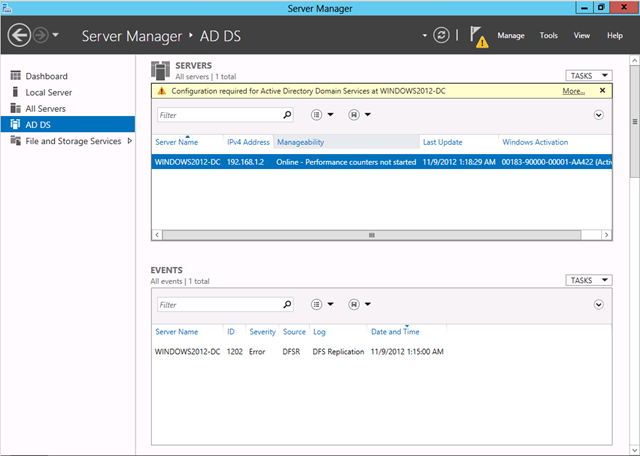Screen dimensions: 640x456
Task: Click the search magnifier in Servers filter
Action: [287, 115]
